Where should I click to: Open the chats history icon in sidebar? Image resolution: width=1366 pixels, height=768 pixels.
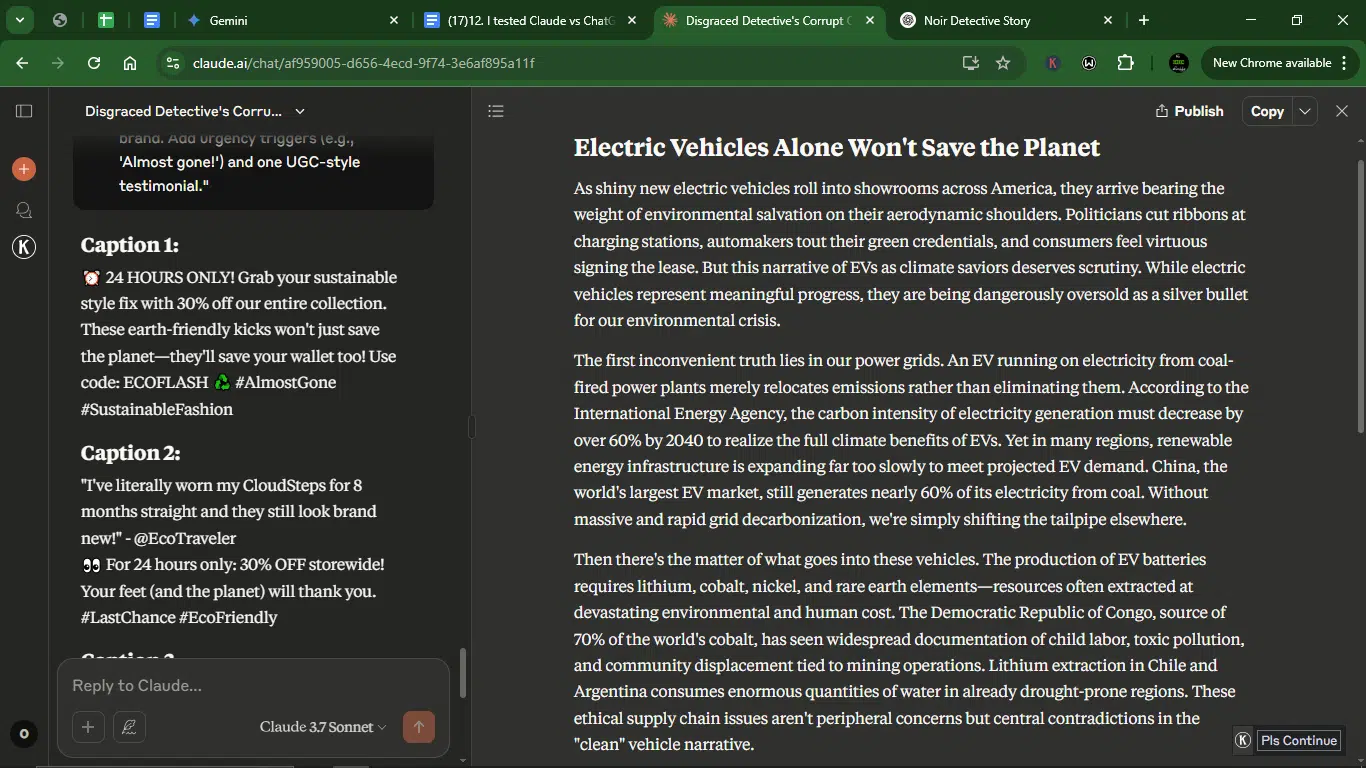tap(24, 210)
